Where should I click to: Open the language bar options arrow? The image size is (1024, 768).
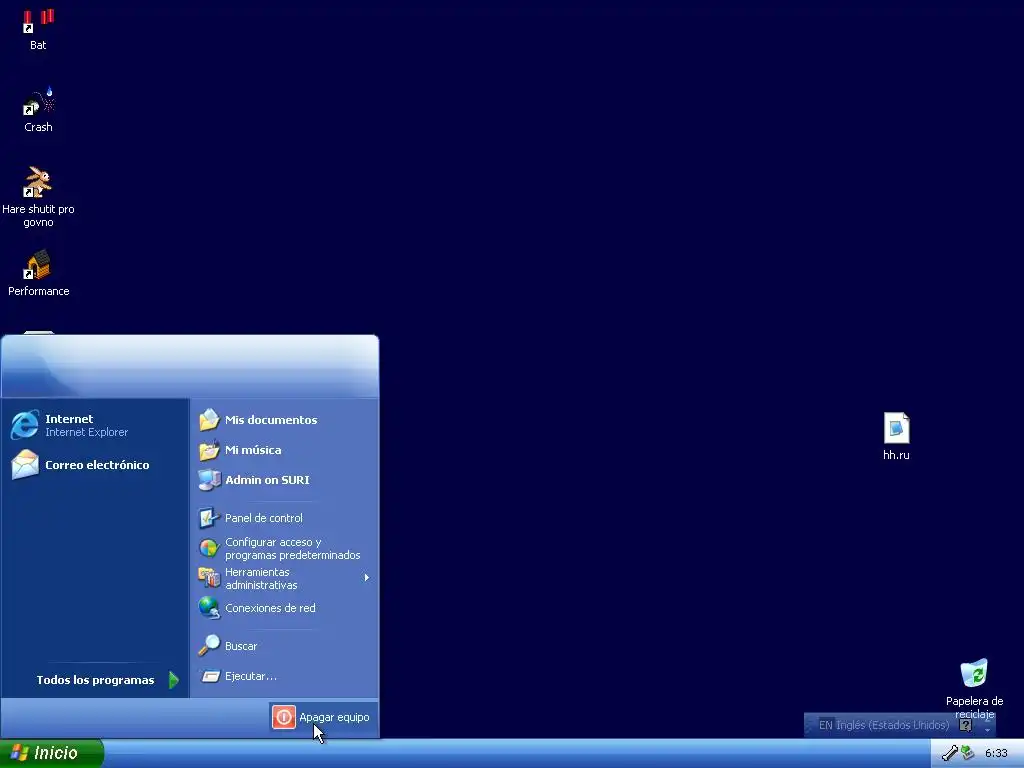click(x=987, y=729)
